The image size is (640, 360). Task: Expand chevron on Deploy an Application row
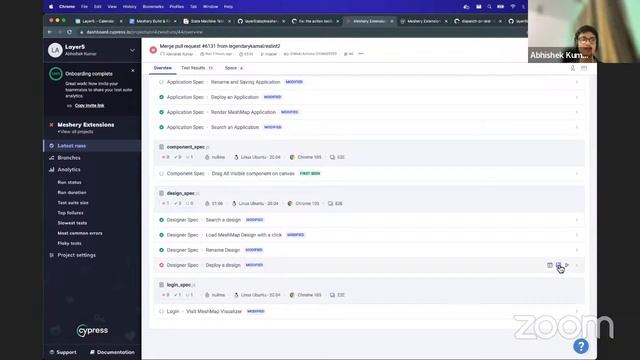(577, 97)
